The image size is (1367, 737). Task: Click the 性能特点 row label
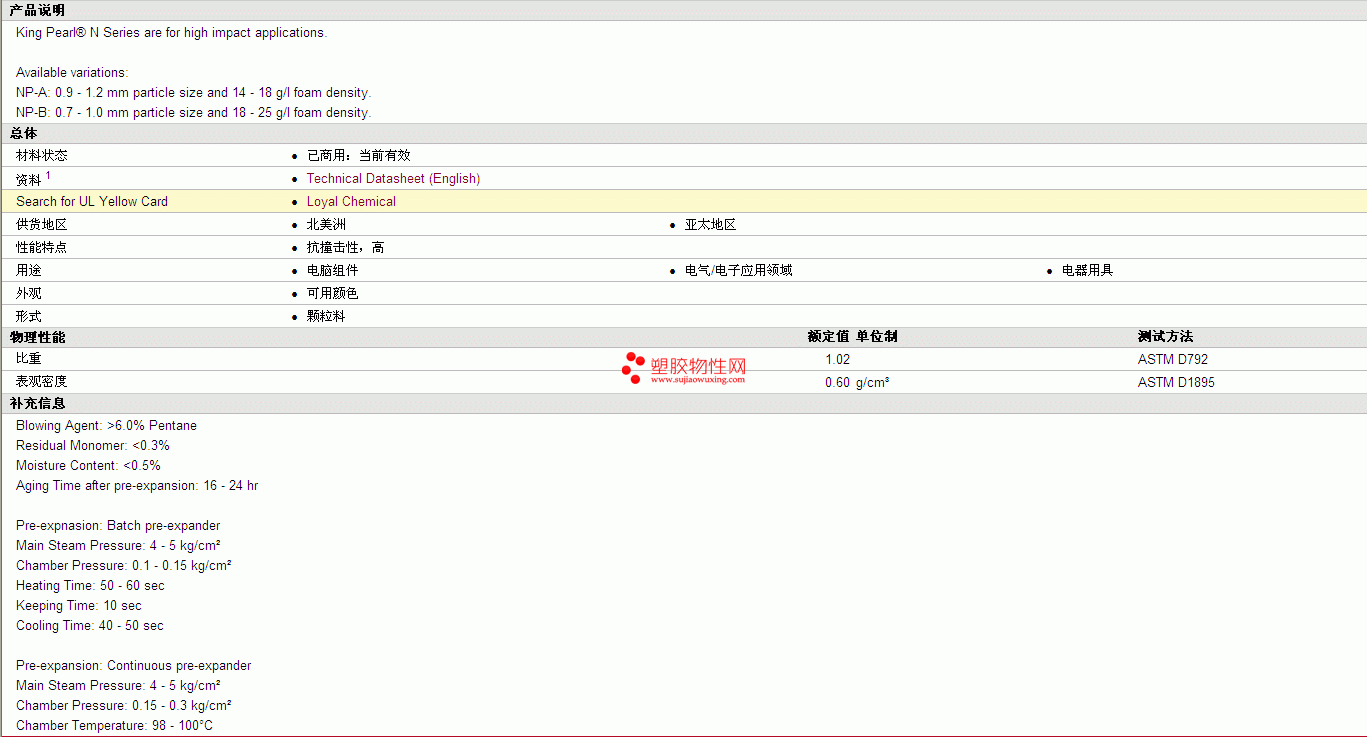pyautogui.click(x=42, y=247)
